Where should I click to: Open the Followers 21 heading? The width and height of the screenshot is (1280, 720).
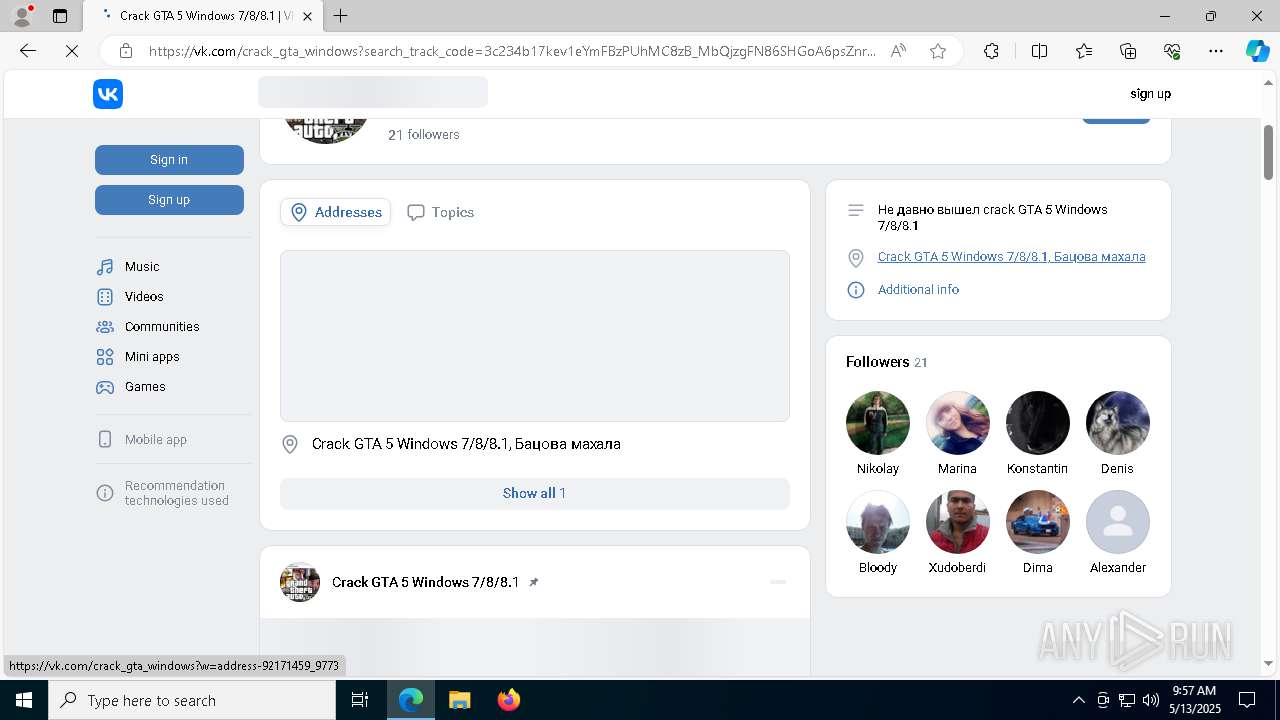(x=887, y=362)
